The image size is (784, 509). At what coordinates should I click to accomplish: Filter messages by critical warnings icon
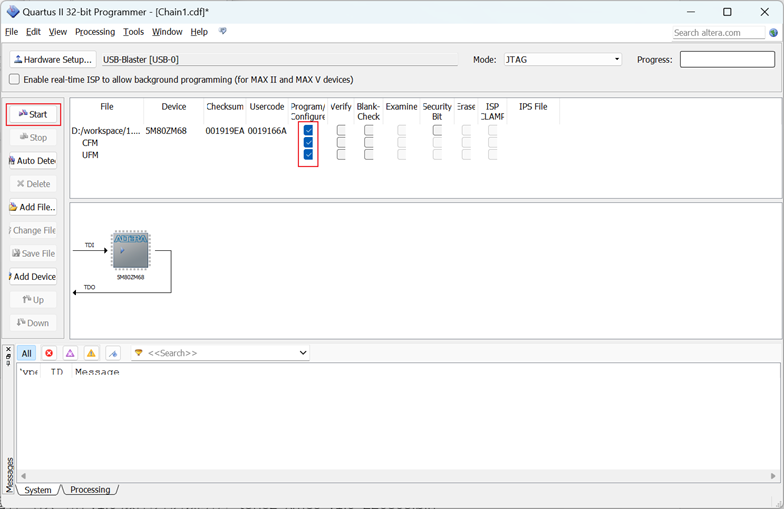[x=70, y=354]
